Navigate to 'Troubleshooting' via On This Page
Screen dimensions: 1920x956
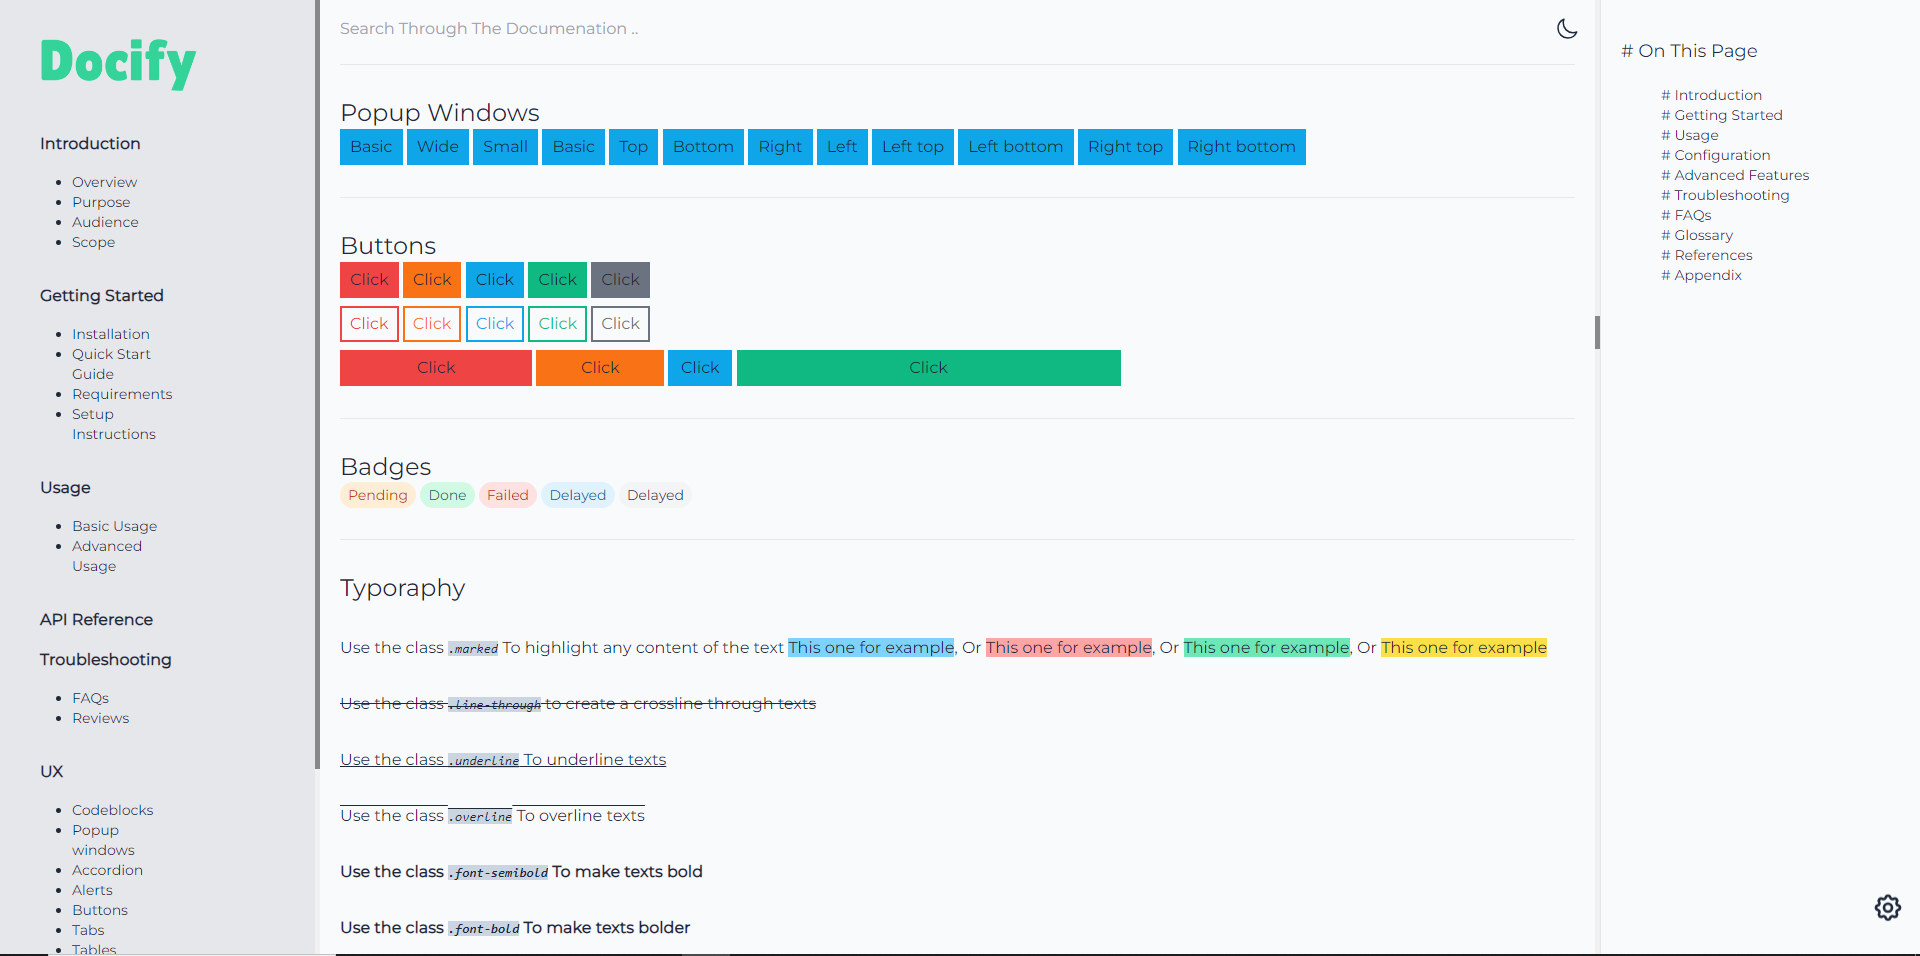pyautogui.click(x=1731, y=194)
